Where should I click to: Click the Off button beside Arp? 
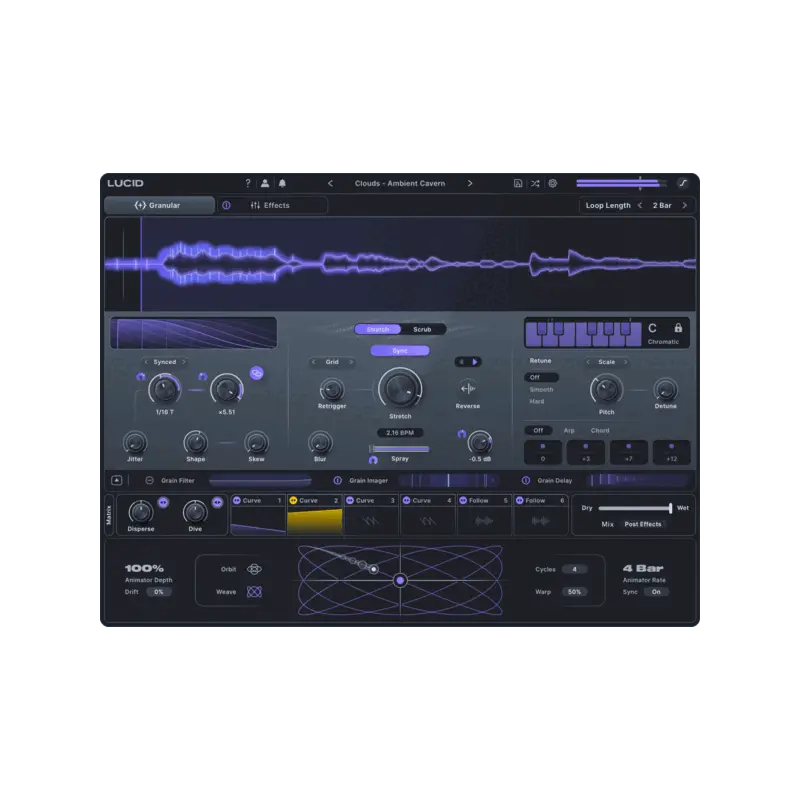pyautogui.click(x=538, y=431)
